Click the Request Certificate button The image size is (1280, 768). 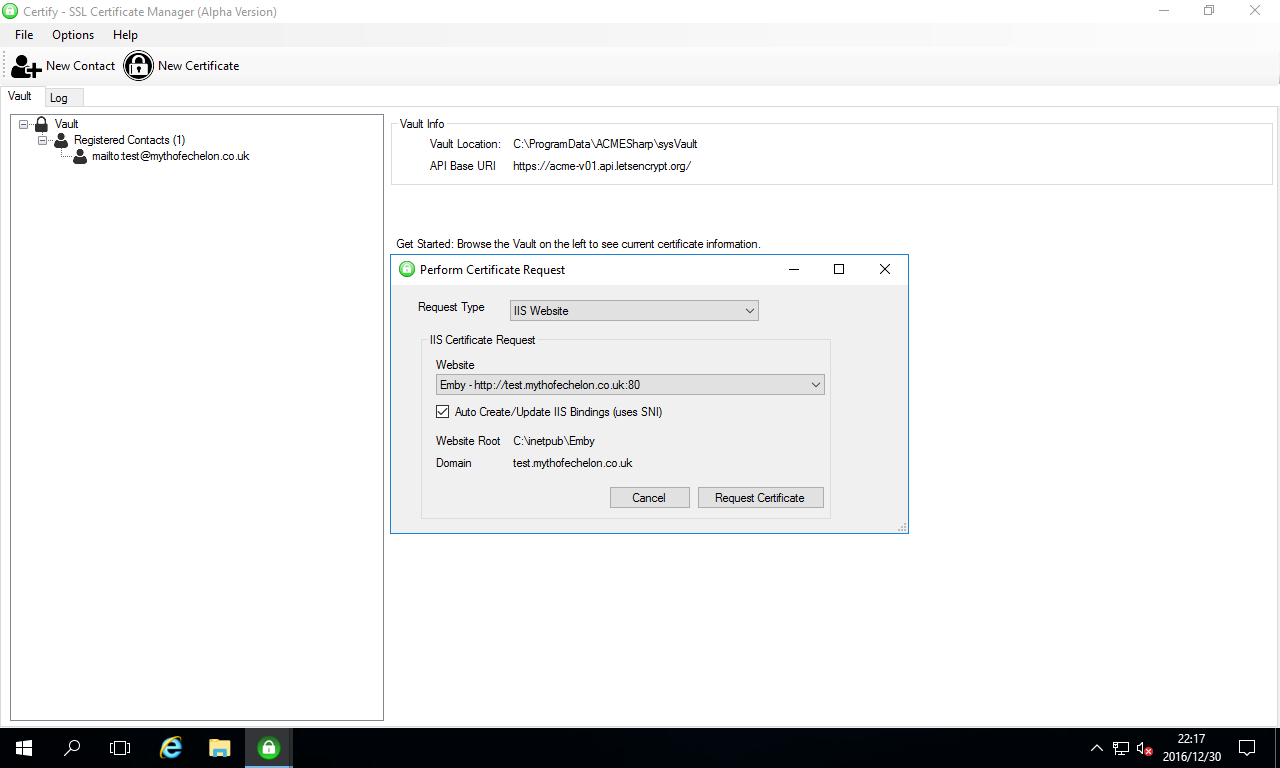point(760,498)
